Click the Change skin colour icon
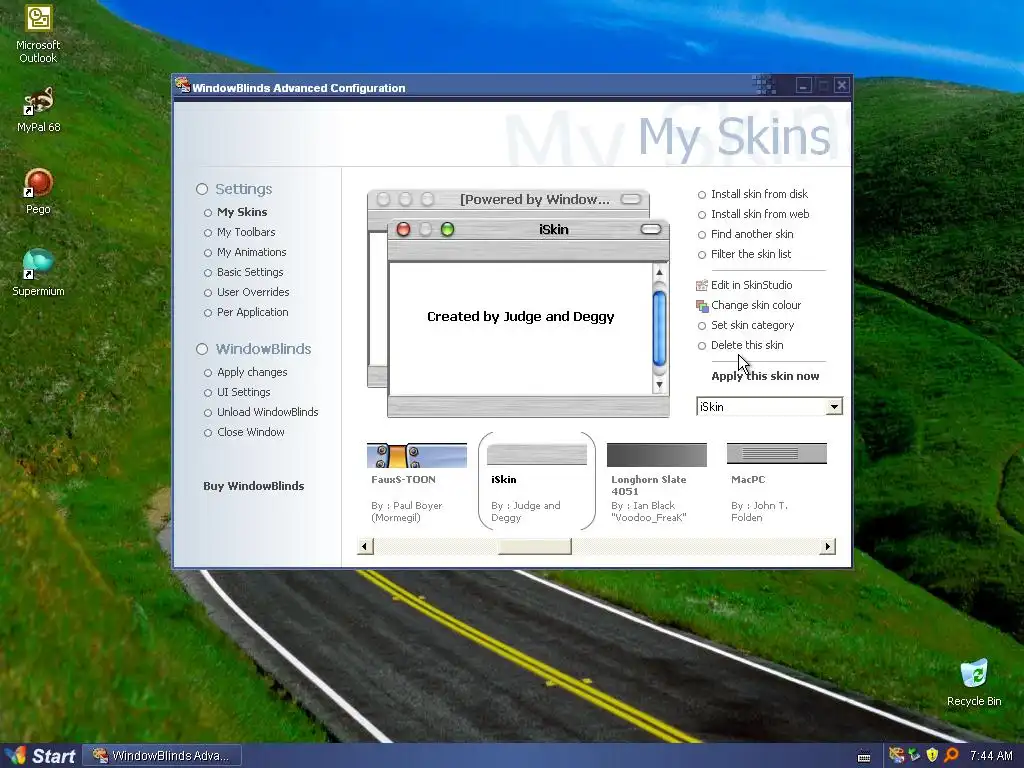 click(702, 306)
